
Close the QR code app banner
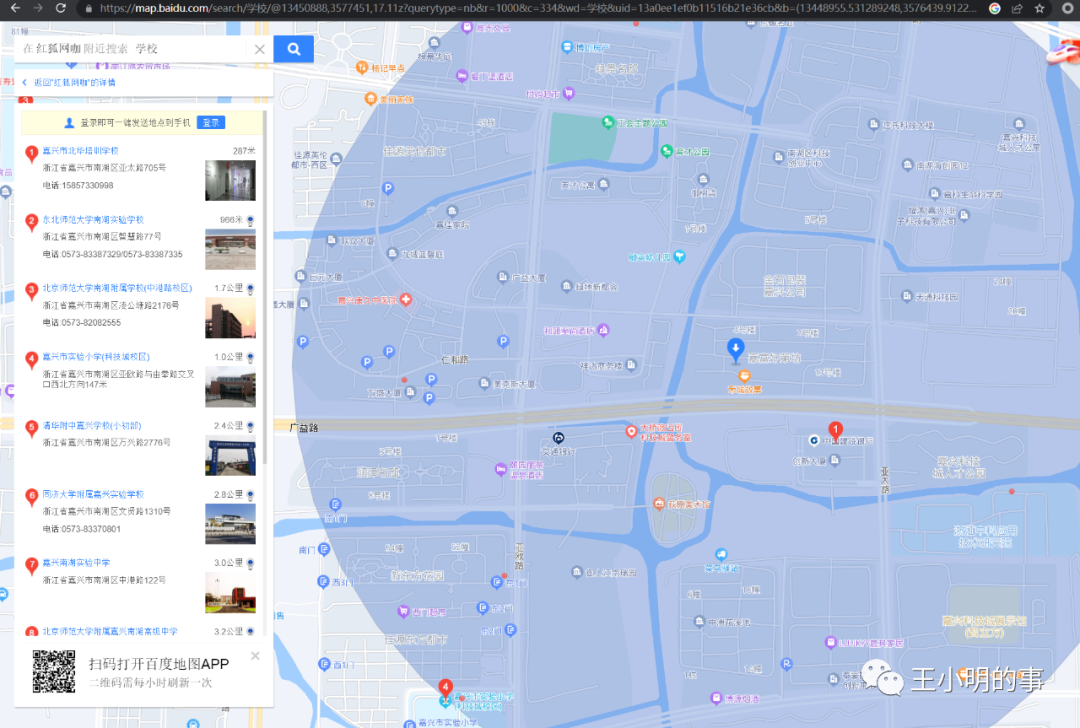point(256,656)
